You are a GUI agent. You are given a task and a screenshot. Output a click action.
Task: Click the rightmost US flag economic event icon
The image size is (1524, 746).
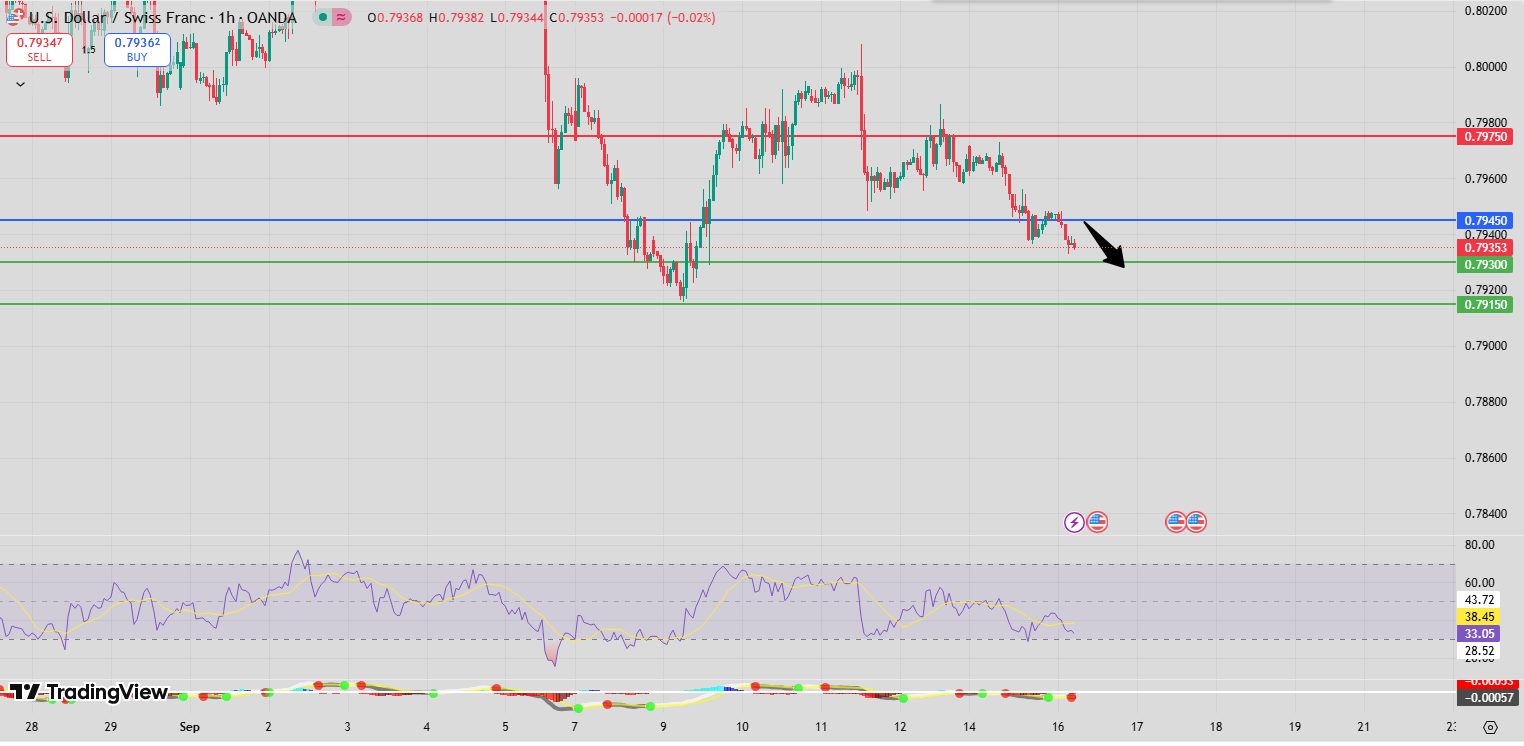click(1196, 521)
